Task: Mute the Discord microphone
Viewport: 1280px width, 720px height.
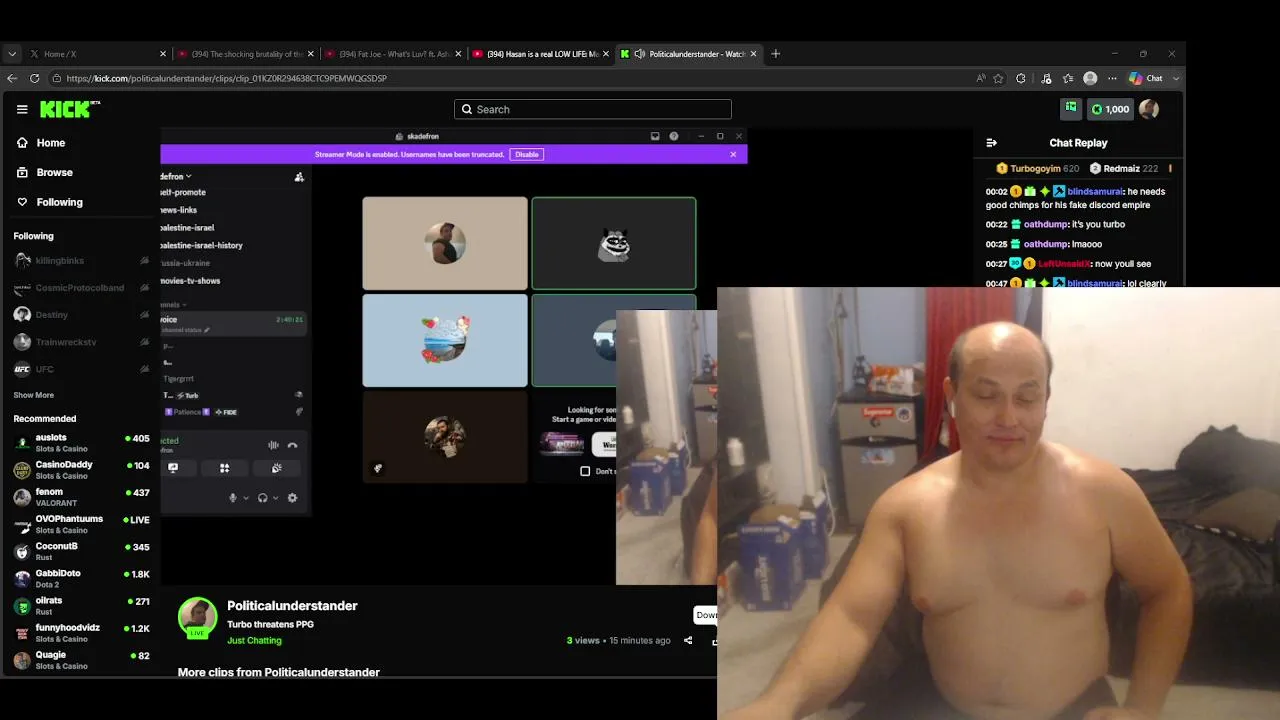Action: 233,498
